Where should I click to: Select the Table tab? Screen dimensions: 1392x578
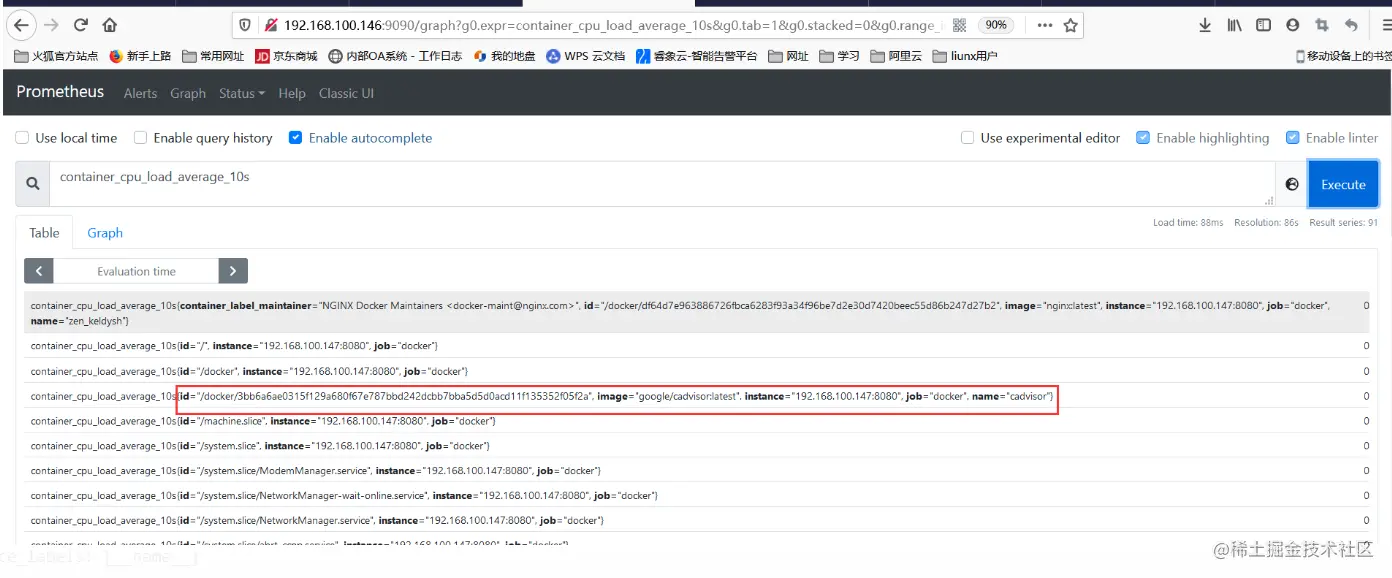click(44, 233)
